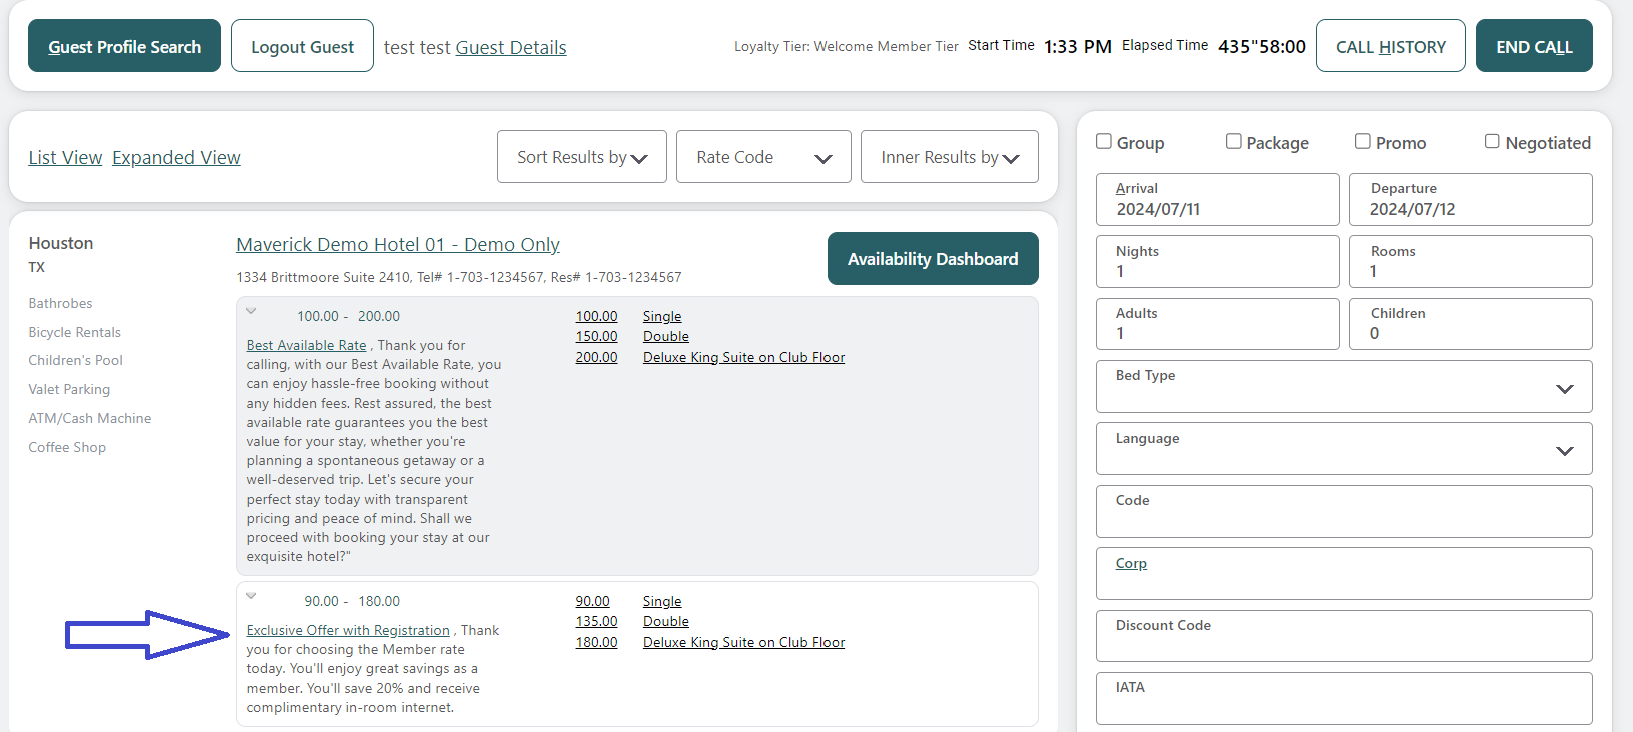Viewport: 1633px width, 732px height.
Task: Click into the Adults field
Action: click(x=1218, y=324)
